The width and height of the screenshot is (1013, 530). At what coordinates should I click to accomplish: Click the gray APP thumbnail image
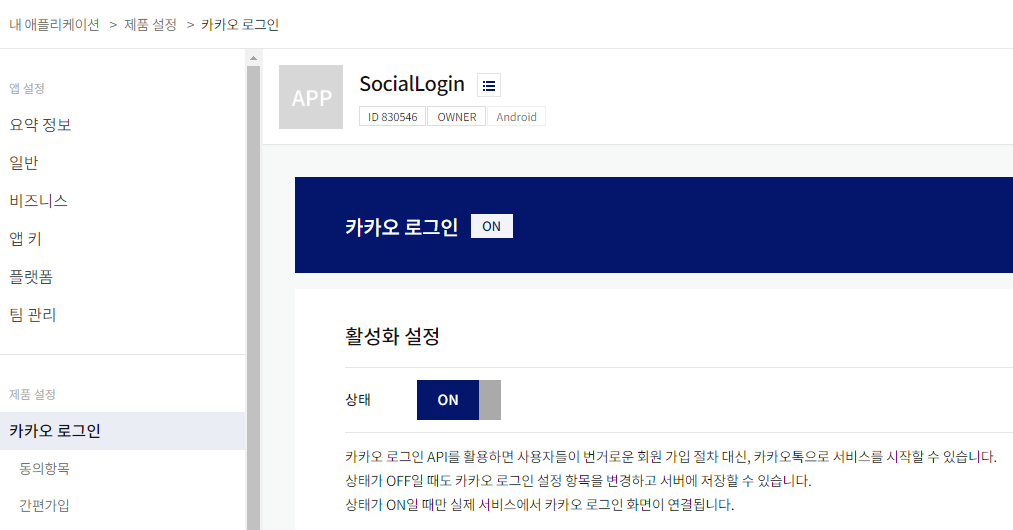[x=311, y=97]
